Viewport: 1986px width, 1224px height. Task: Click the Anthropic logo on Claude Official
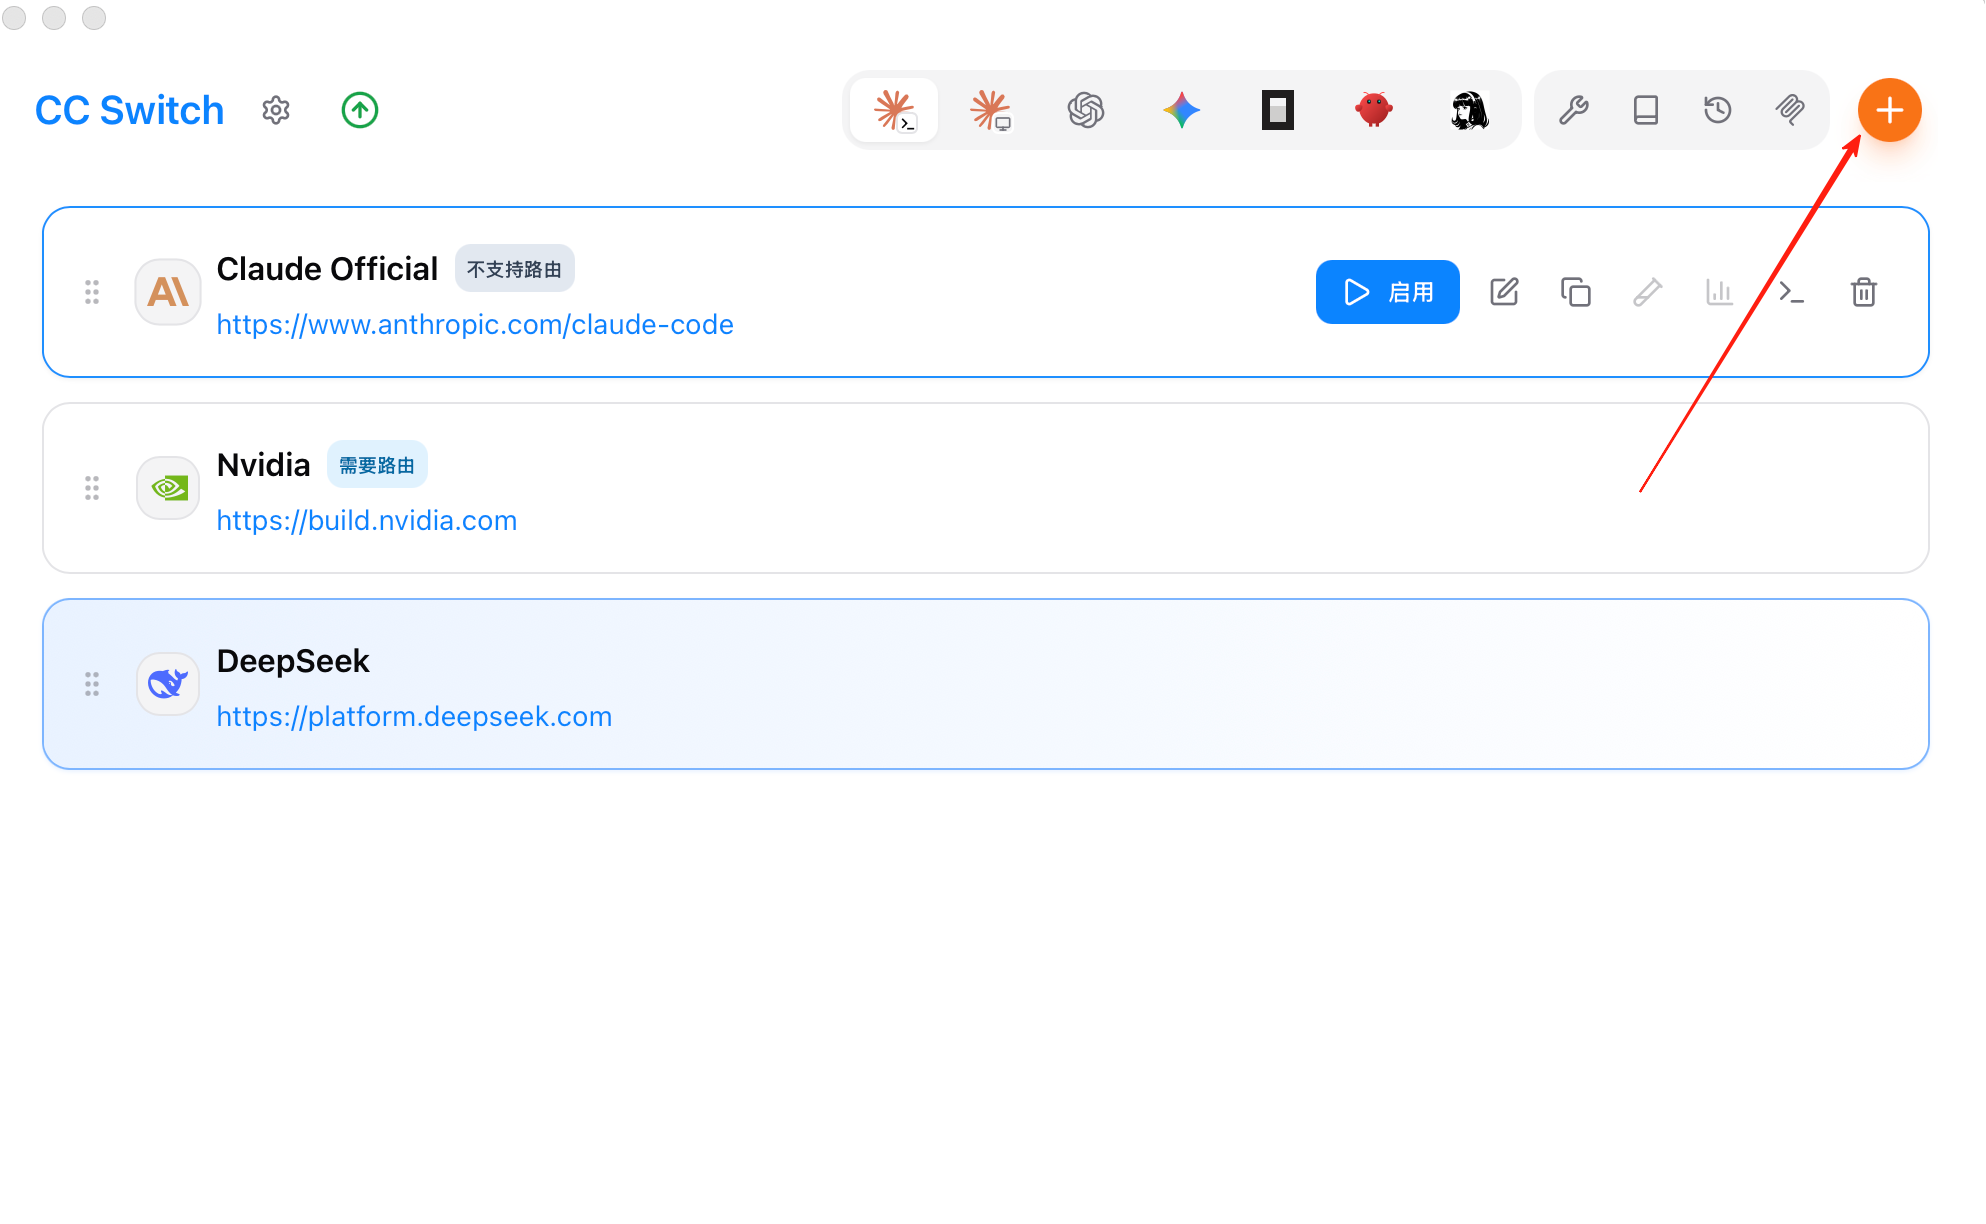[x=168, y=292]
